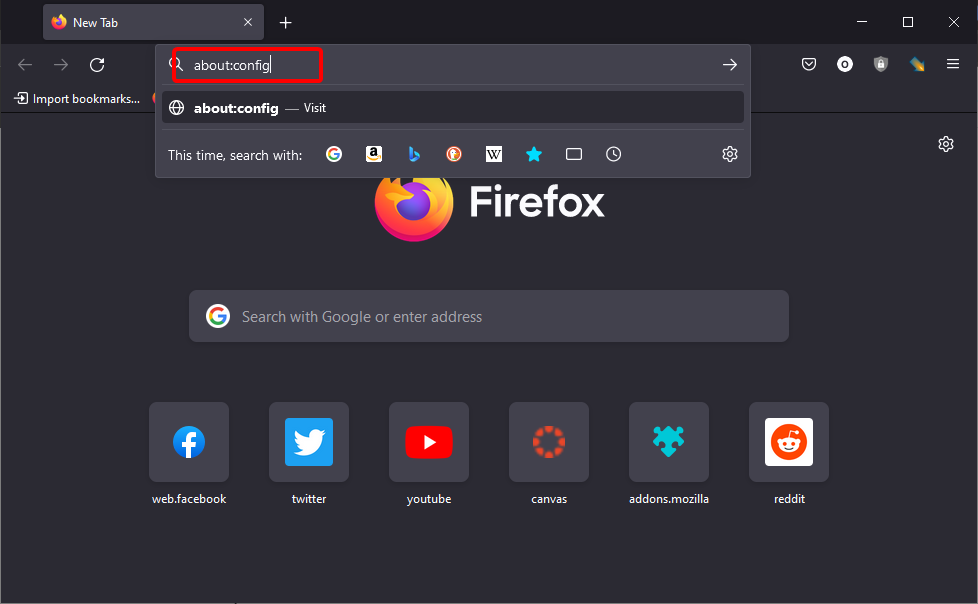The height and width of the screenshot is (604, 978).
Task: Reload the current page
Action: [x=97, y=64]
